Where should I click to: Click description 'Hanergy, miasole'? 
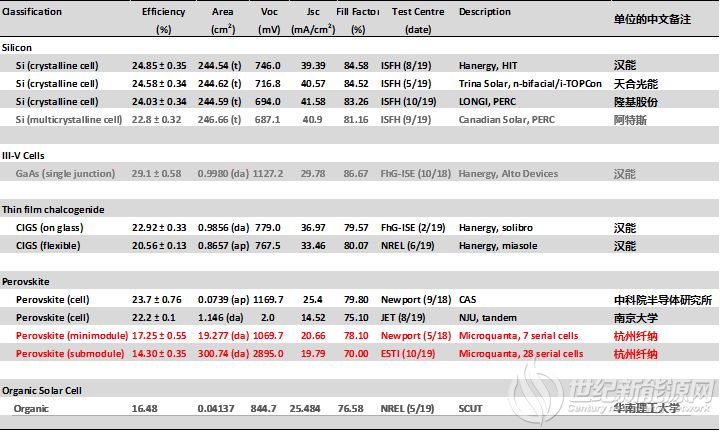498,246
